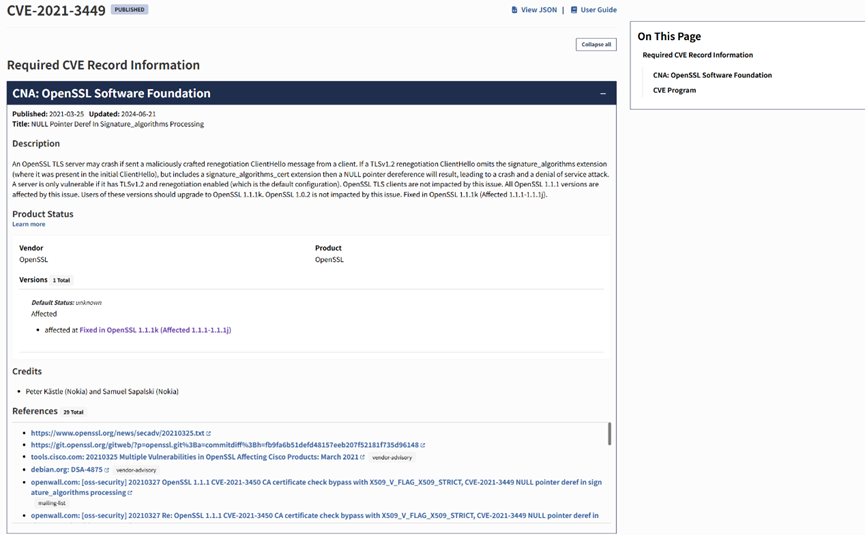Screen dimensions: 865x535
Task: Click the vendor-advisory tag beside Cisco reference
Action: coord(392,458)
